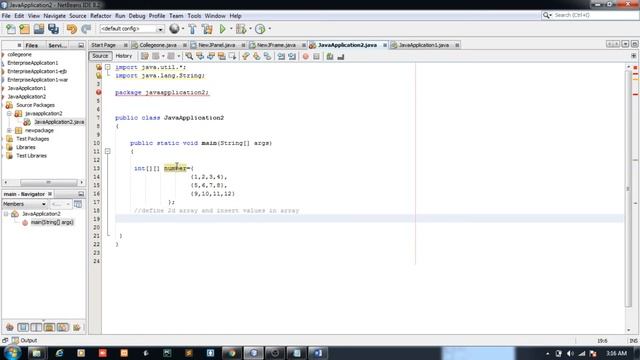Click the Find Selection magnifier icon in editor toolbar

(x=189, y=56)
